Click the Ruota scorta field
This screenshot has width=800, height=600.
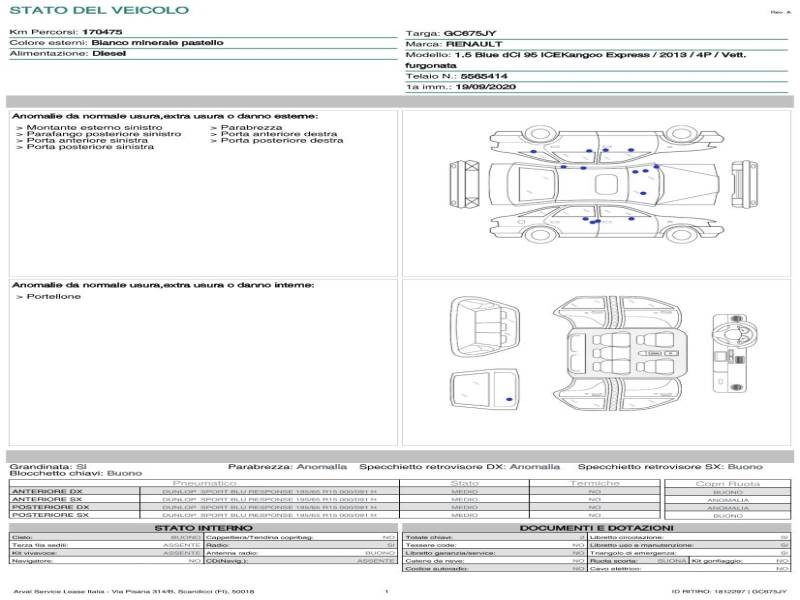click(x=638, y=561)
